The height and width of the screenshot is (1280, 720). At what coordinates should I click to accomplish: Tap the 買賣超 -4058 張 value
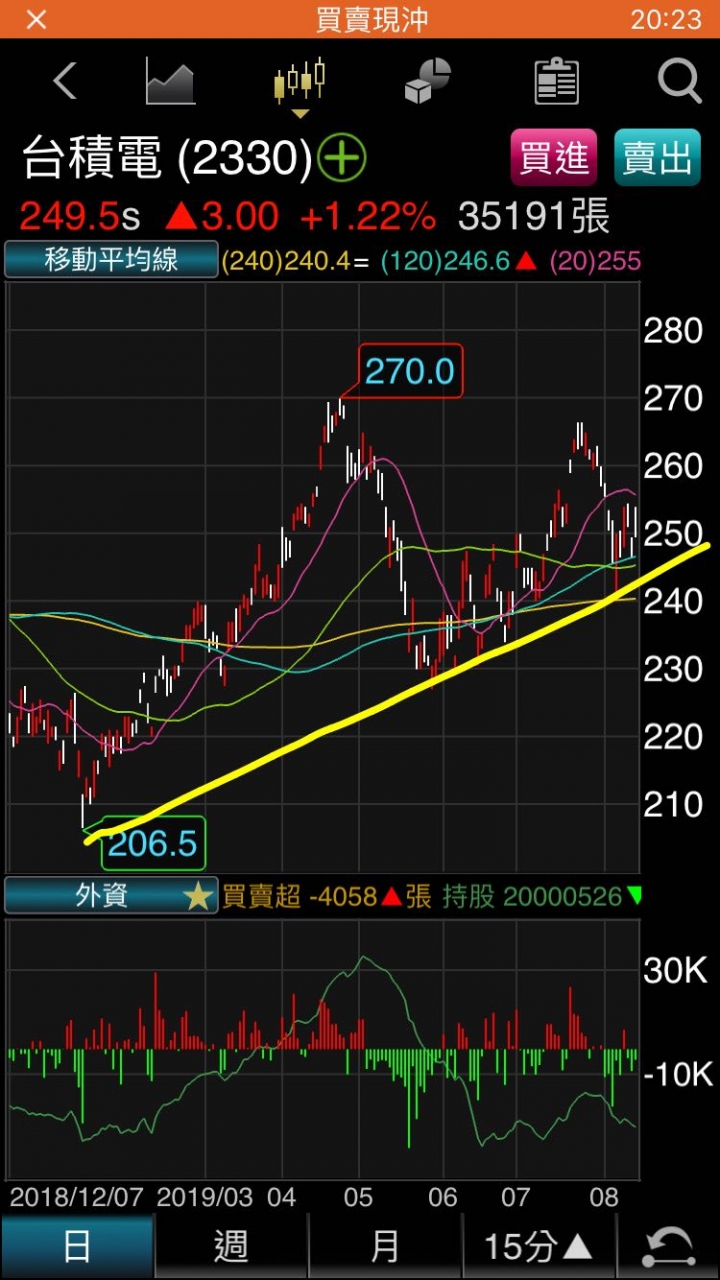(326, 896)
